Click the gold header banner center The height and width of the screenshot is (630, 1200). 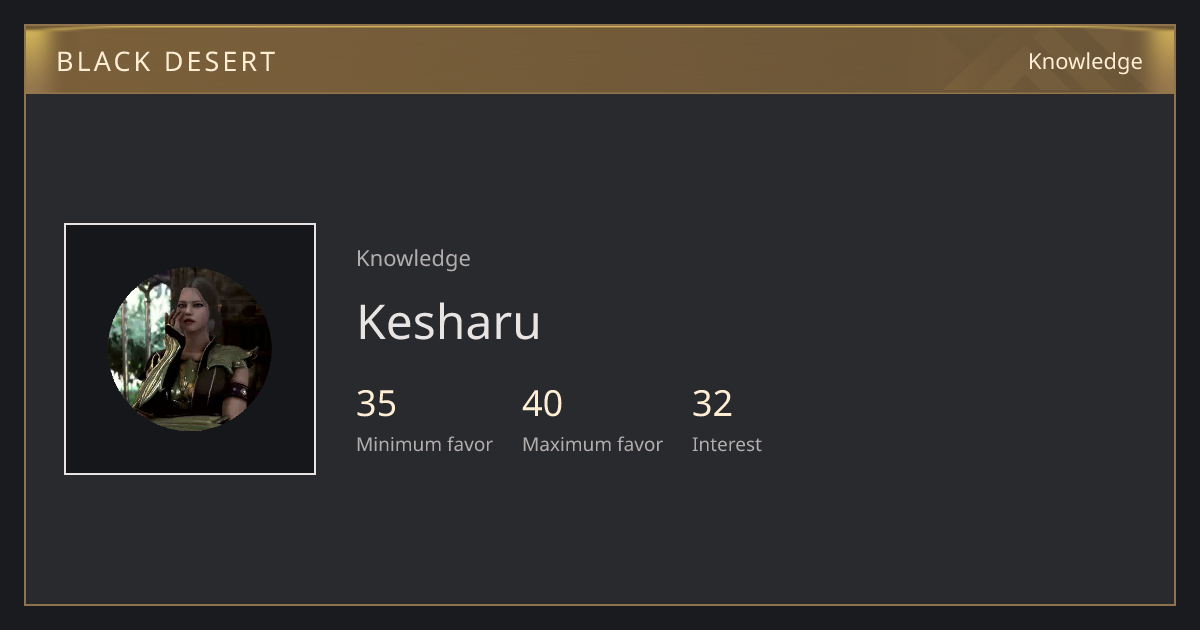pos(600,60)
